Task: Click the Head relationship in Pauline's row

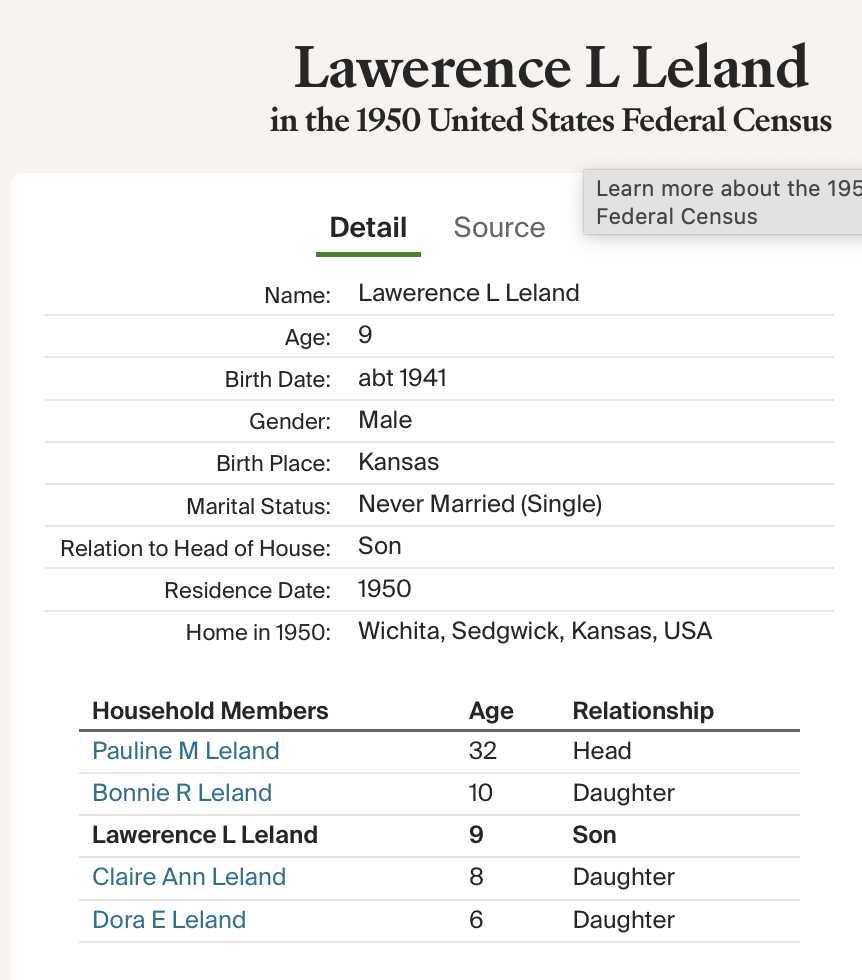Action: [602, 751]
